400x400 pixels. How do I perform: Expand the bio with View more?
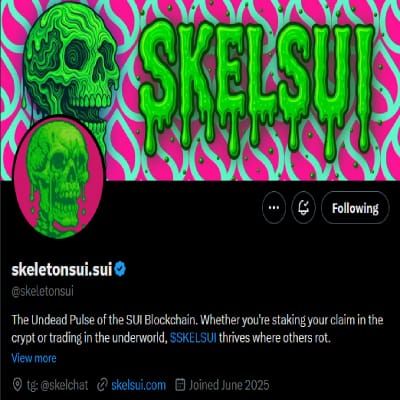[x=34, y=358]
